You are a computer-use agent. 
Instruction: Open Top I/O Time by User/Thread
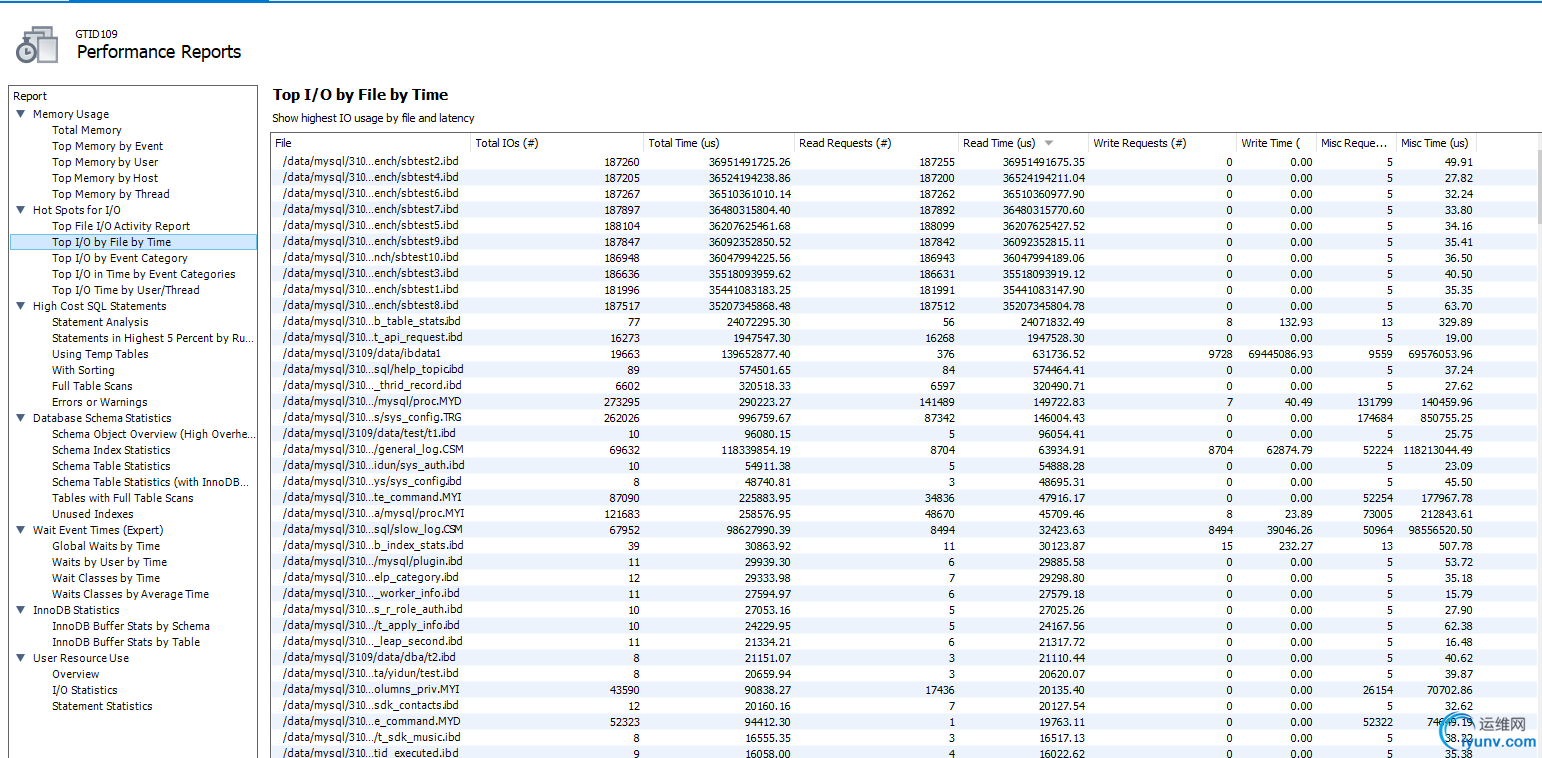click(126, 290)
